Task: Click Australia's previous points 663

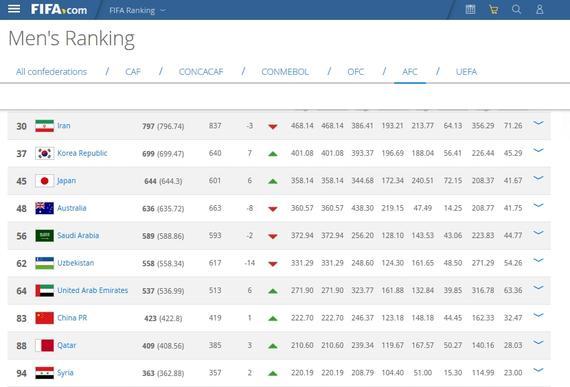Action: [215, 208]
